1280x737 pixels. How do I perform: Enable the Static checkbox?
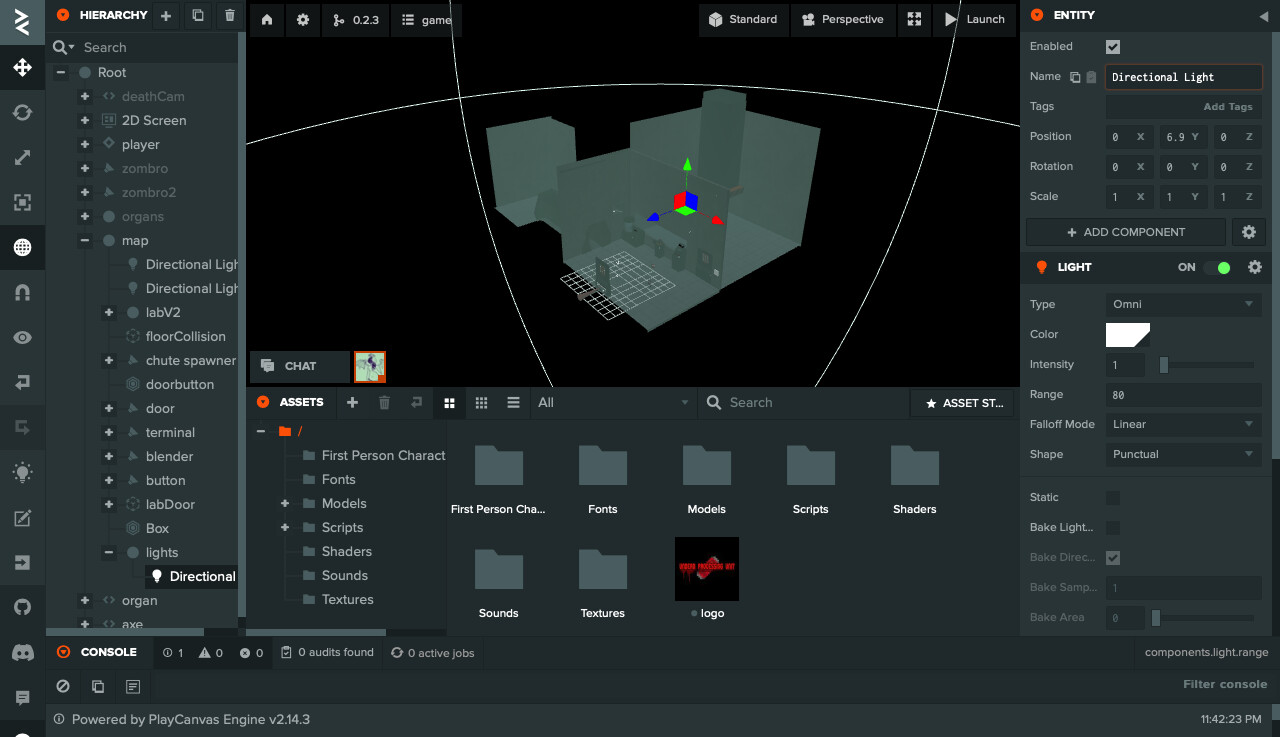point(1113,497)
